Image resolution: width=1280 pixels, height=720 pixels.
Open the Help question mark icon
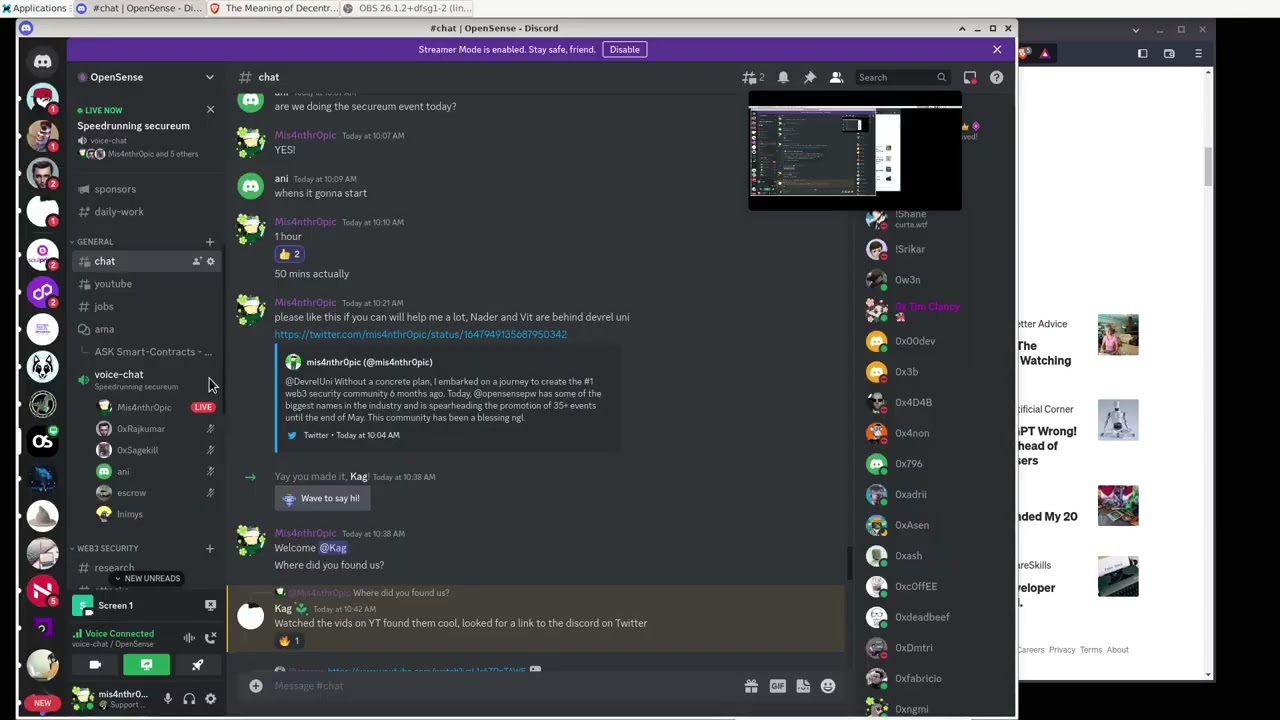tap(996, 77)
